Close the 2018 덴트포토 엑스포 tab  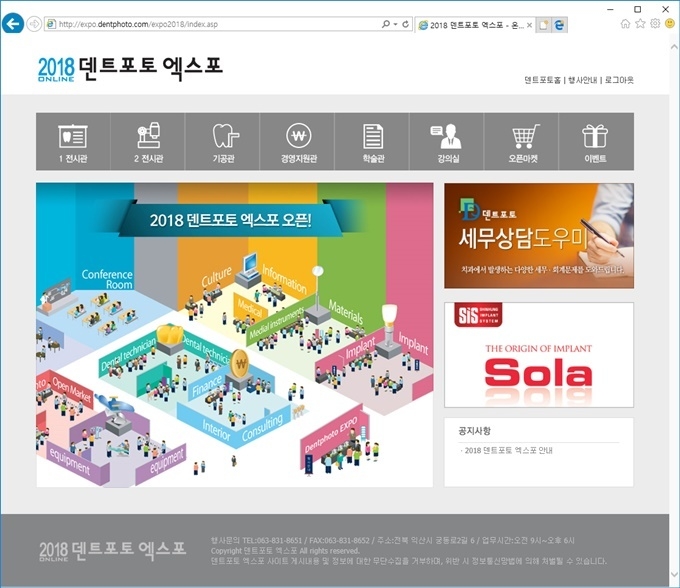(529, 25)
